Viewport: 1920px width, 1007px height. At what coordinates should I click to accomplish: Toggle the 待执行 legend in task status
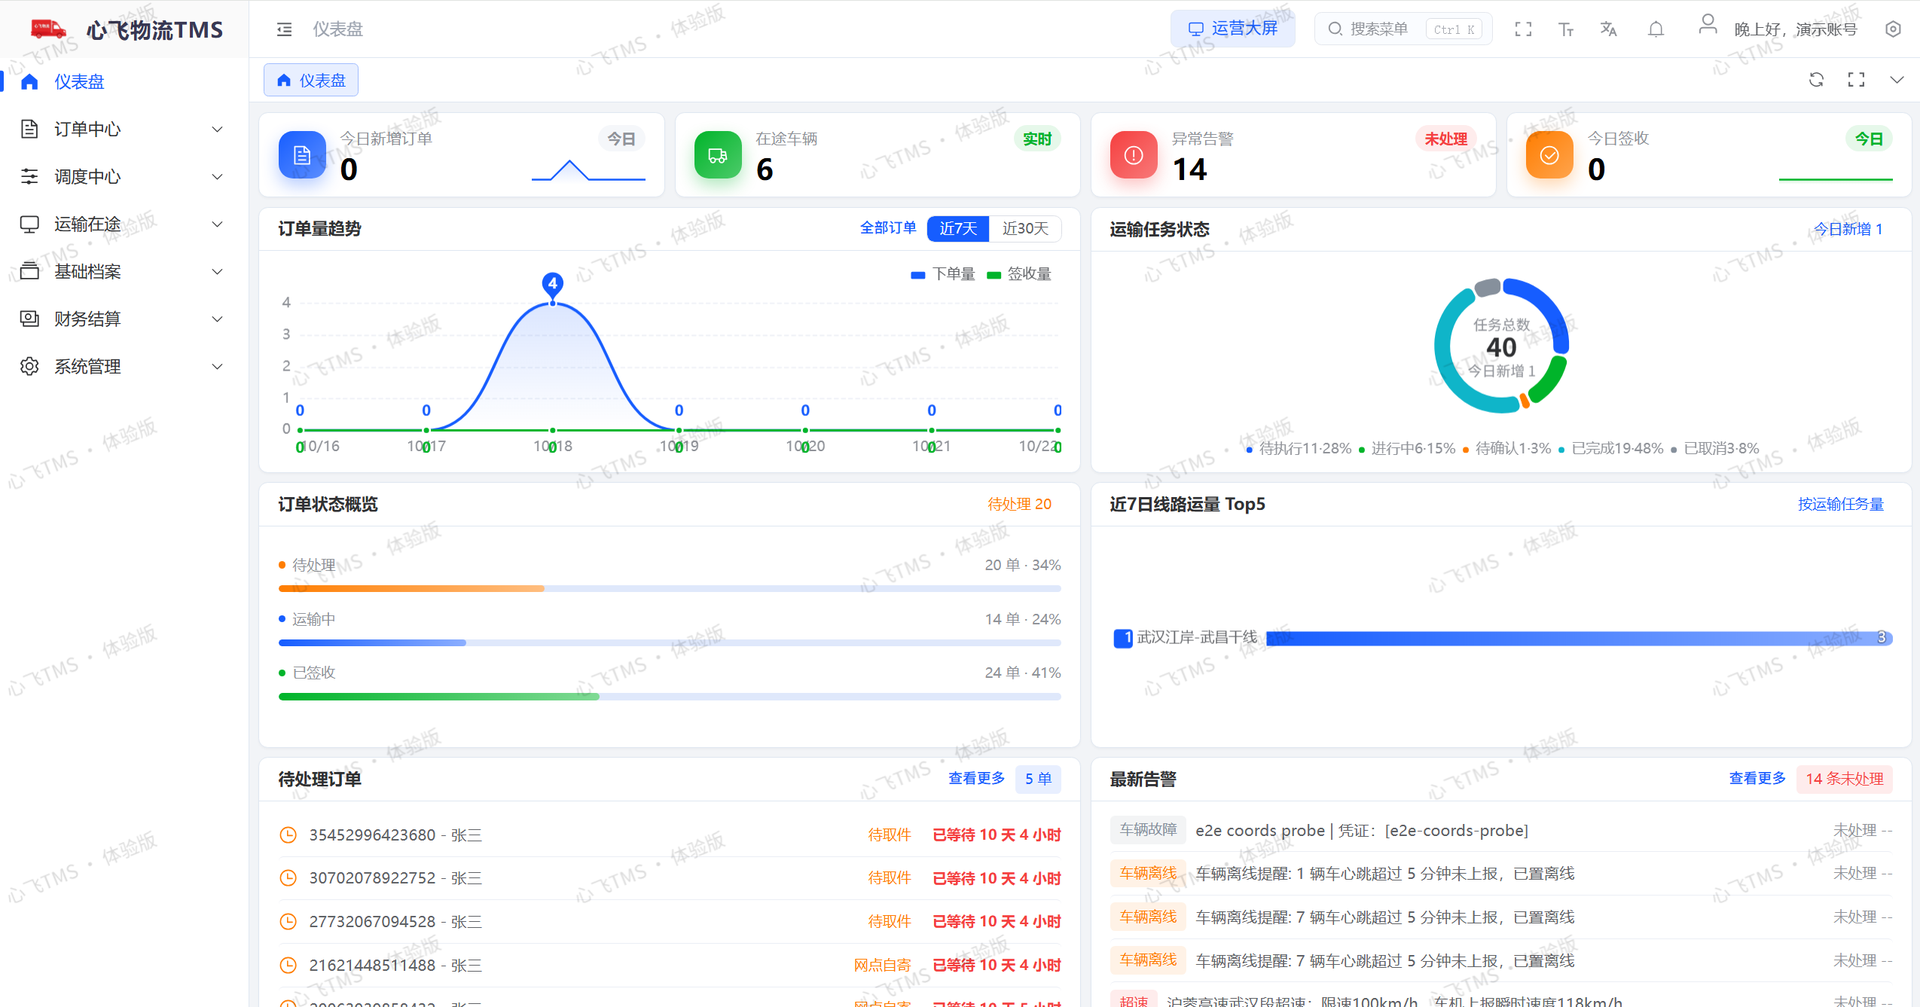(x=1299, y=449)
